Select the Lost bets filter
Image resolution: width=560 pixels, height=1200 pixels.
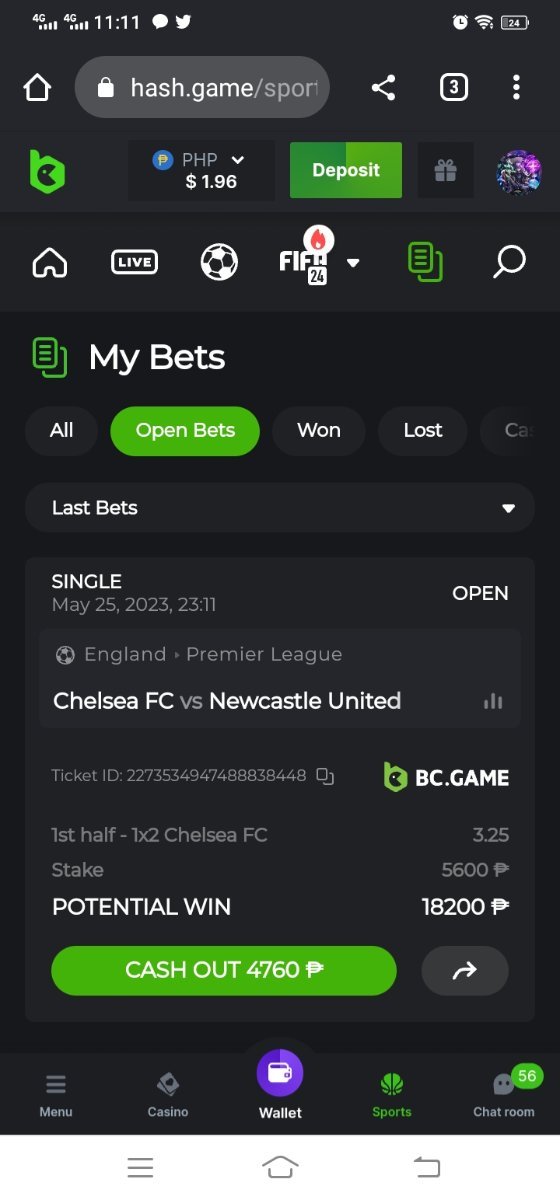(x=423, y=431)
